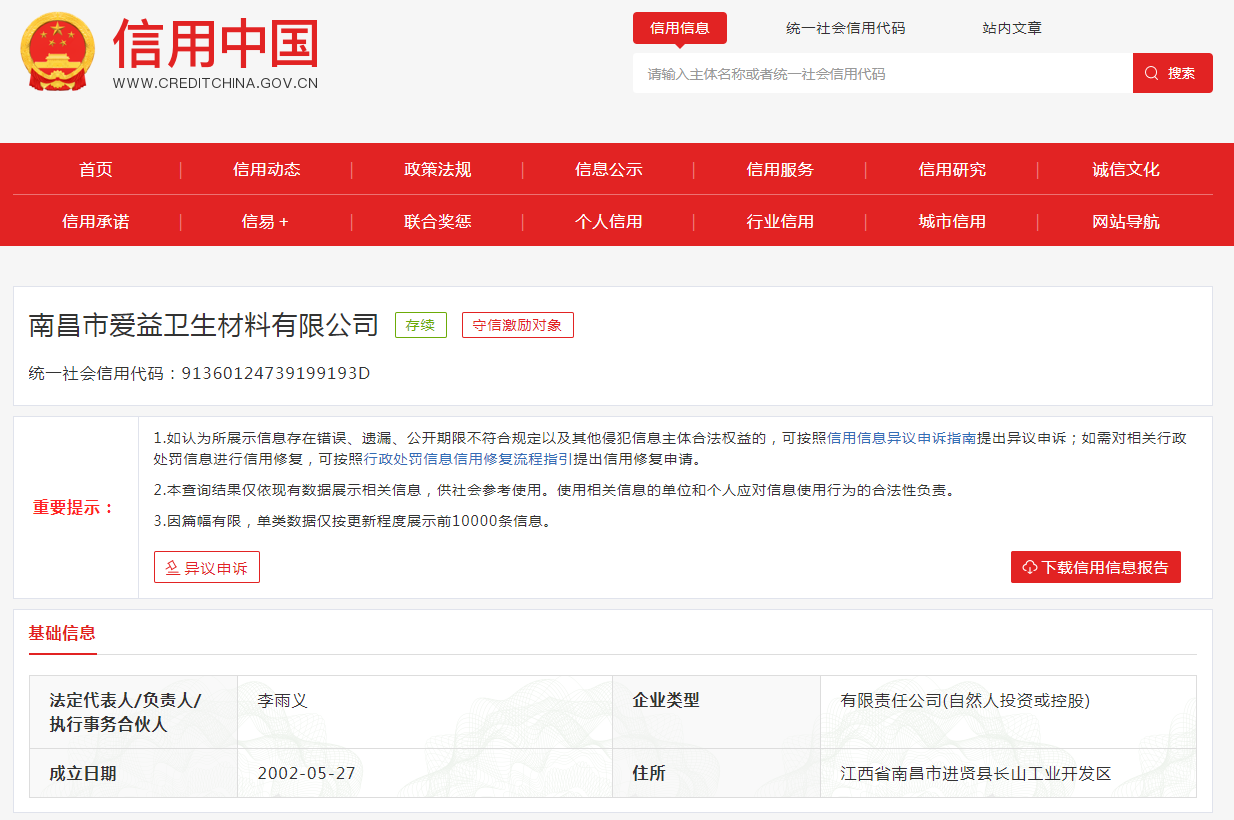
Task: Click address 江西省南昌市进贤县长山工业开发区
Action: point(976,773)
